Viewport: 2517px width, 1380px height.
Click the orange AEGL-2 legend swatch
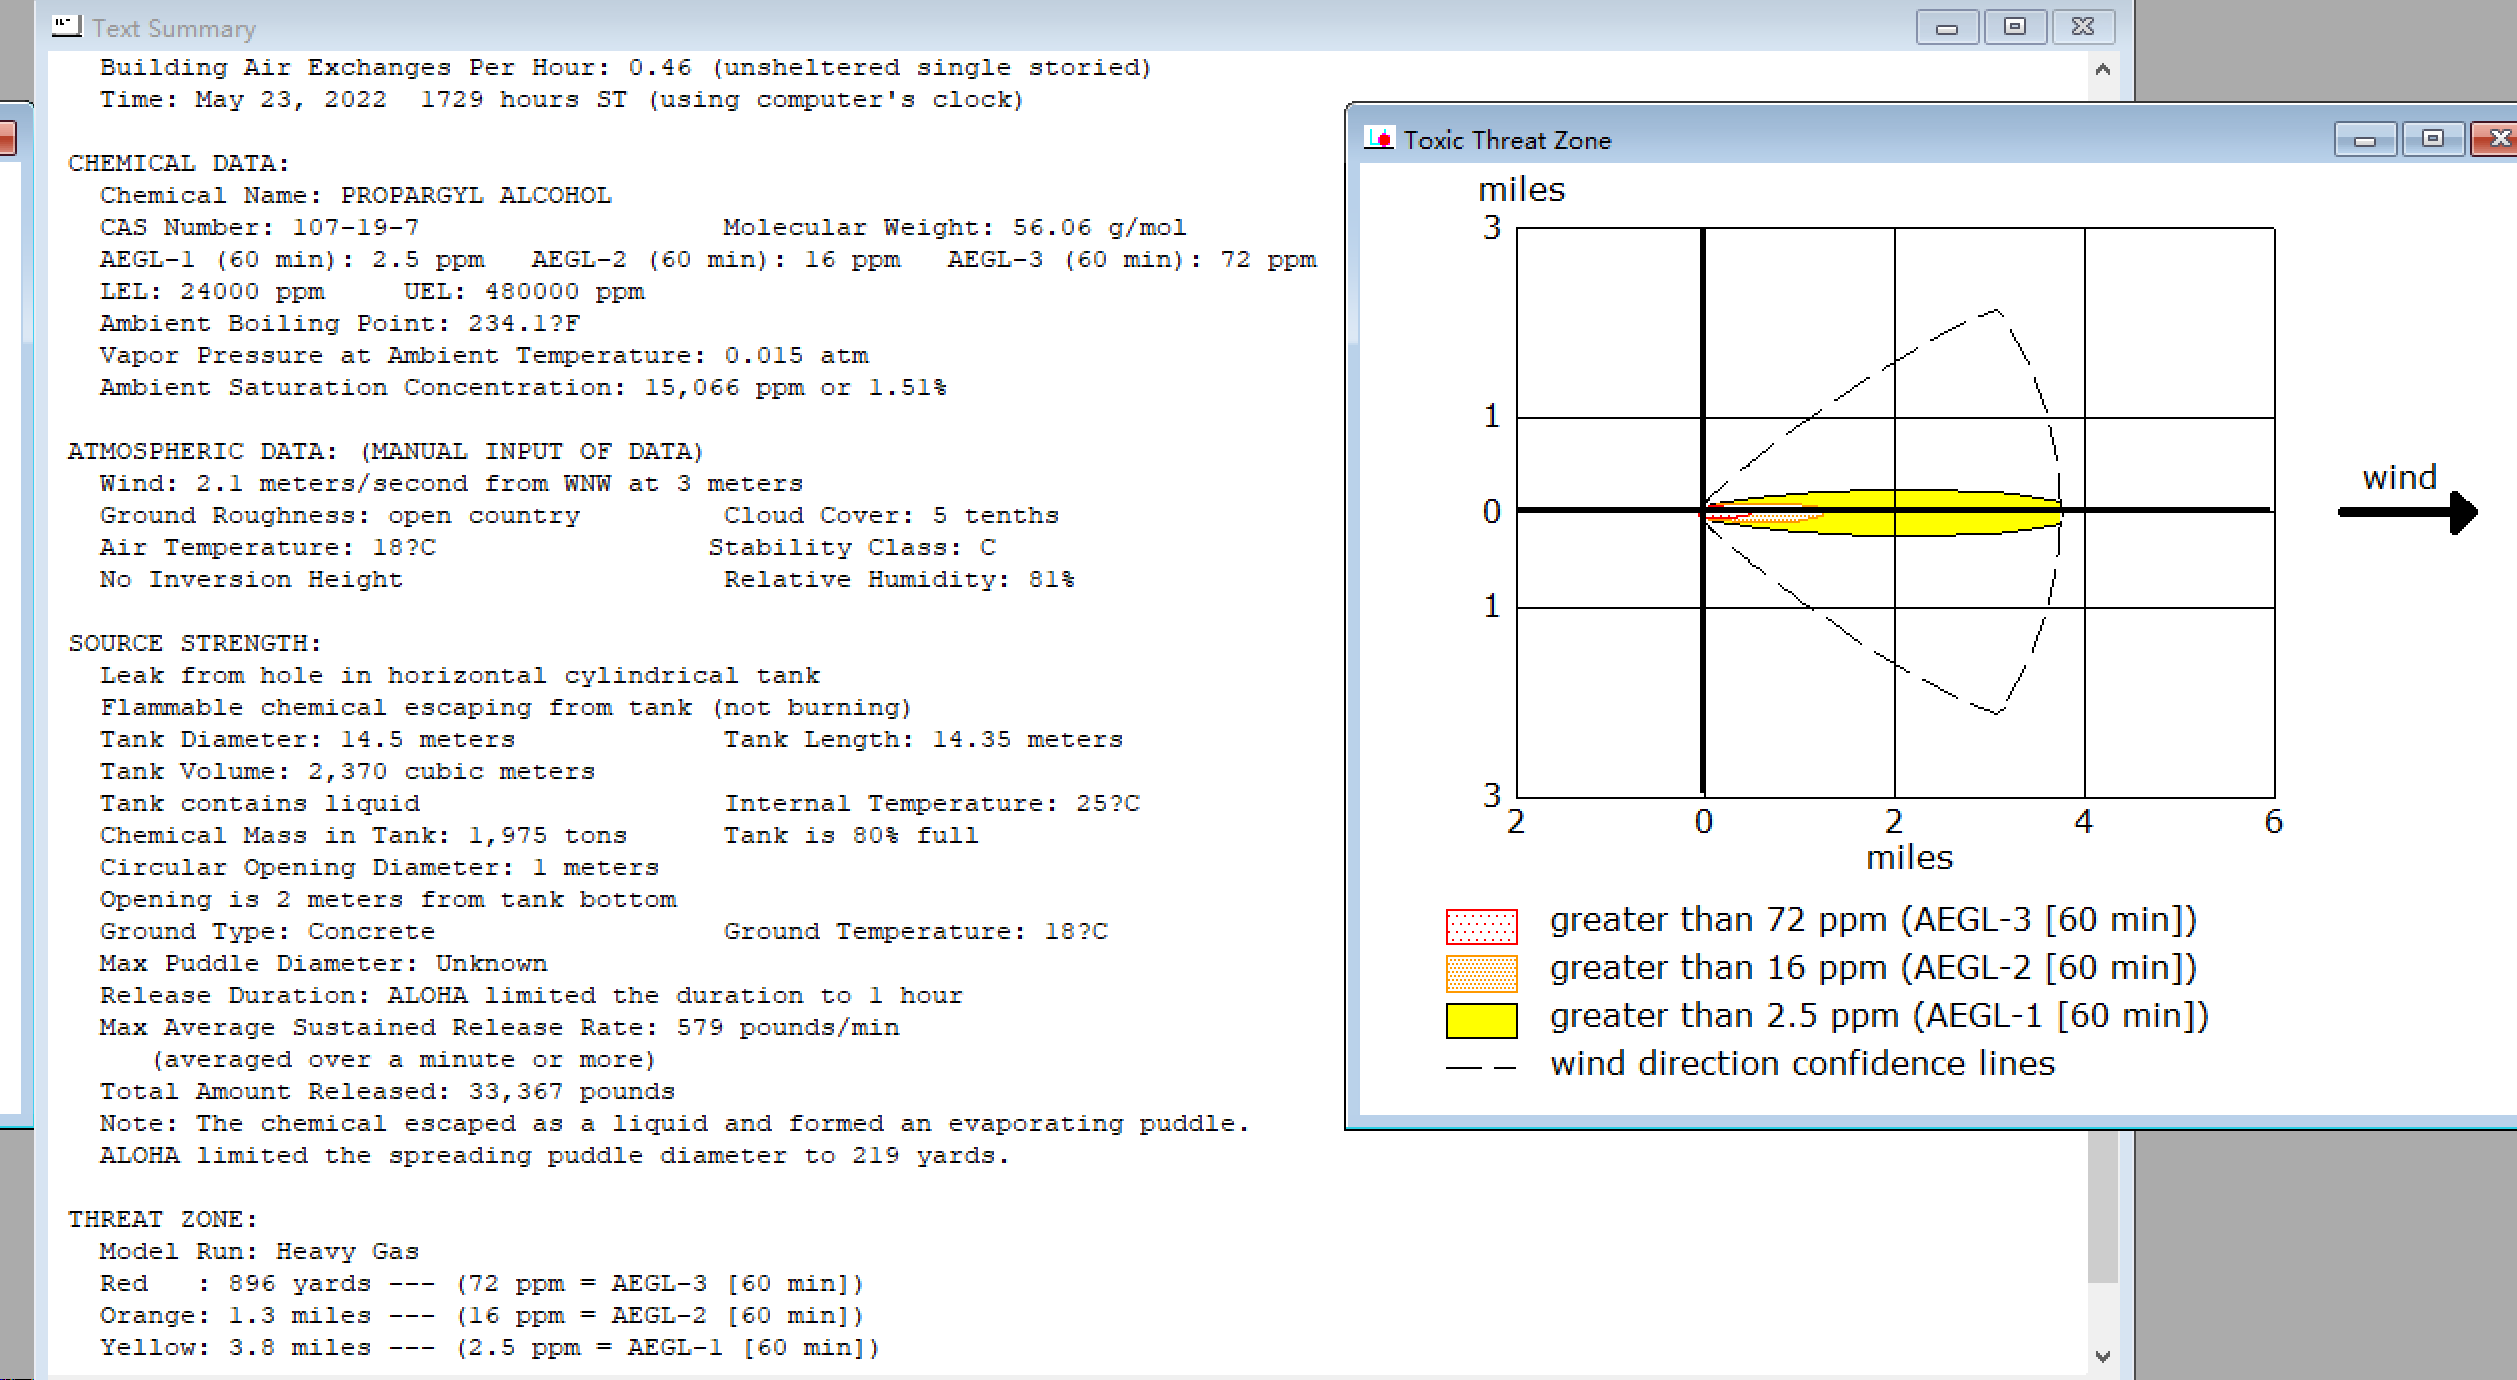pos(1481,973)
